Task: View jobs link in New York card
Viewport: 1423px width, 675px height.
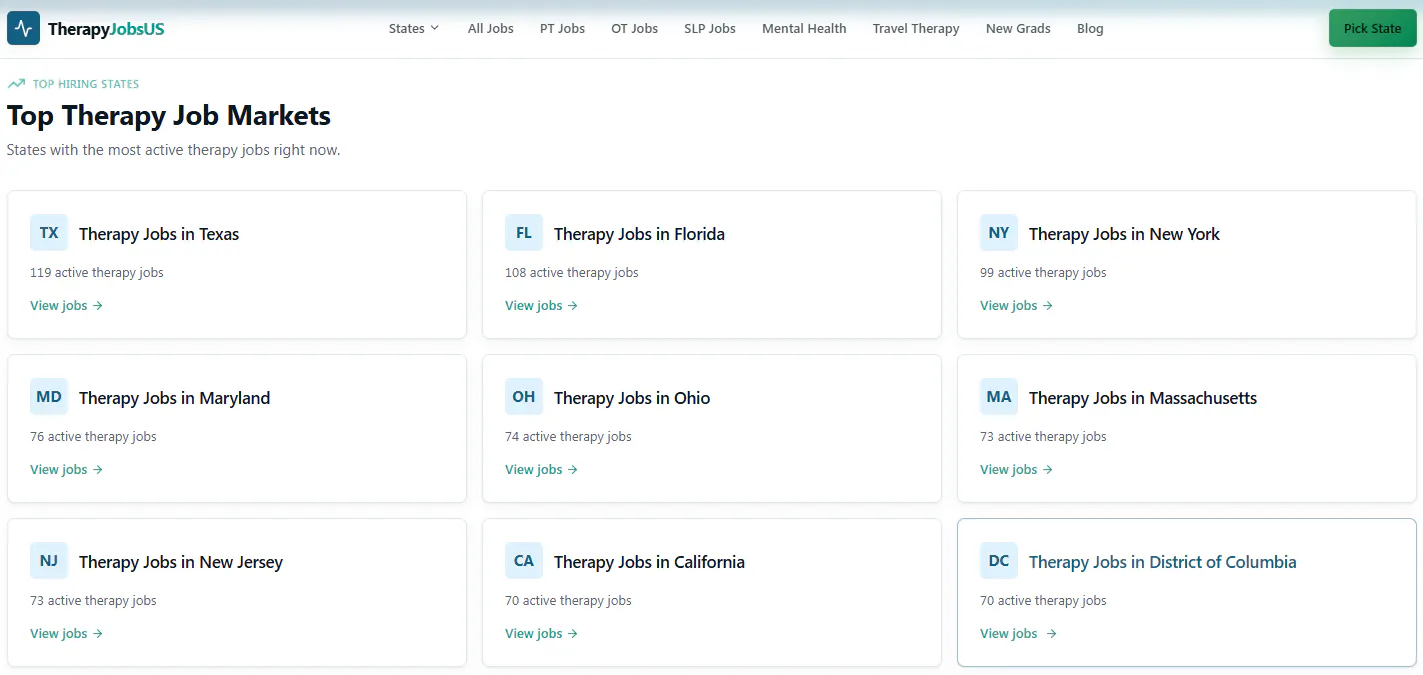Action: point(1017,305)
